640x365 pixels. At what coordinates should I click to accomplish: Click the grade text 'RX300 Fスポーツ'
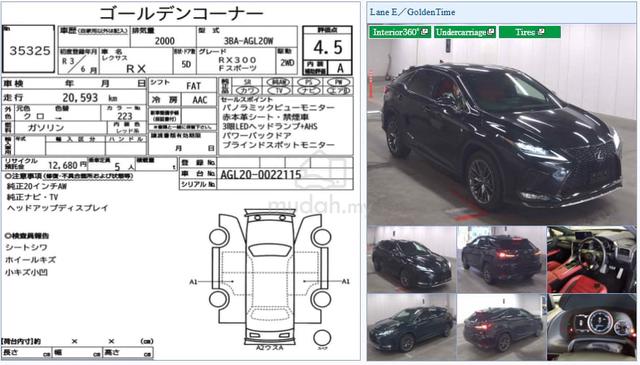coord(238,64)
